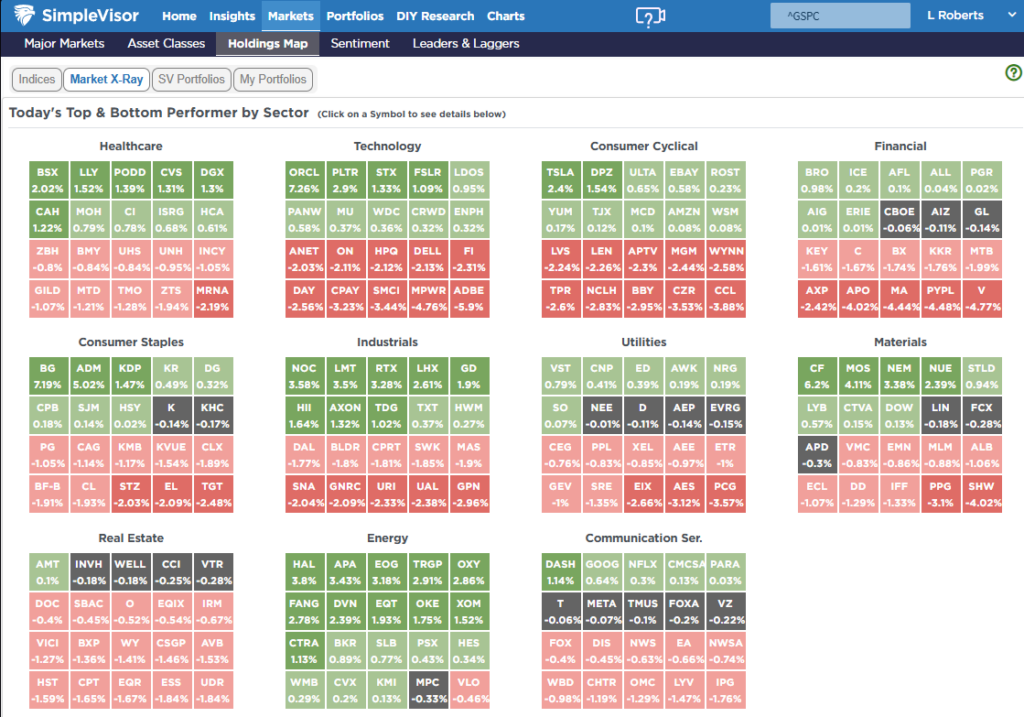Select the CCL tile in Consumer Cyclical
The height and width of the screenshot is (717, 1024).
point(725,298)
